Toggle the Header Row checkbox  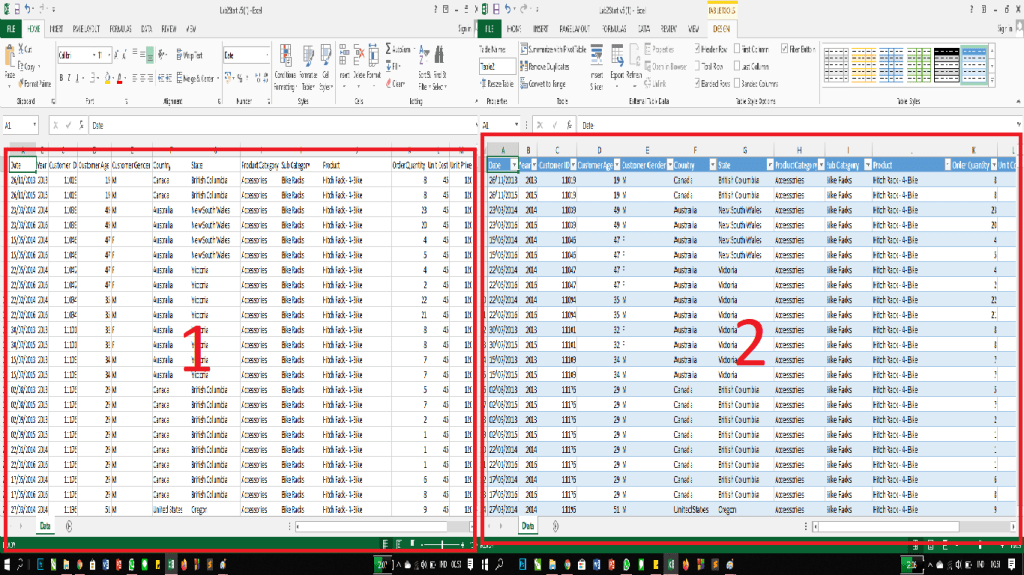point(696,48)
